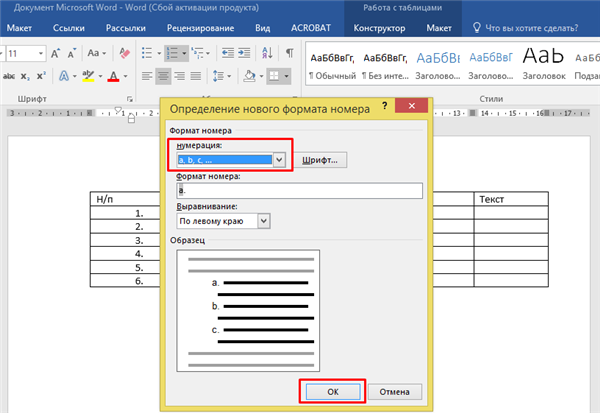This screenshot has width=600, height=413.
Task: Click the Текст header cell
Action: [511, 199]
